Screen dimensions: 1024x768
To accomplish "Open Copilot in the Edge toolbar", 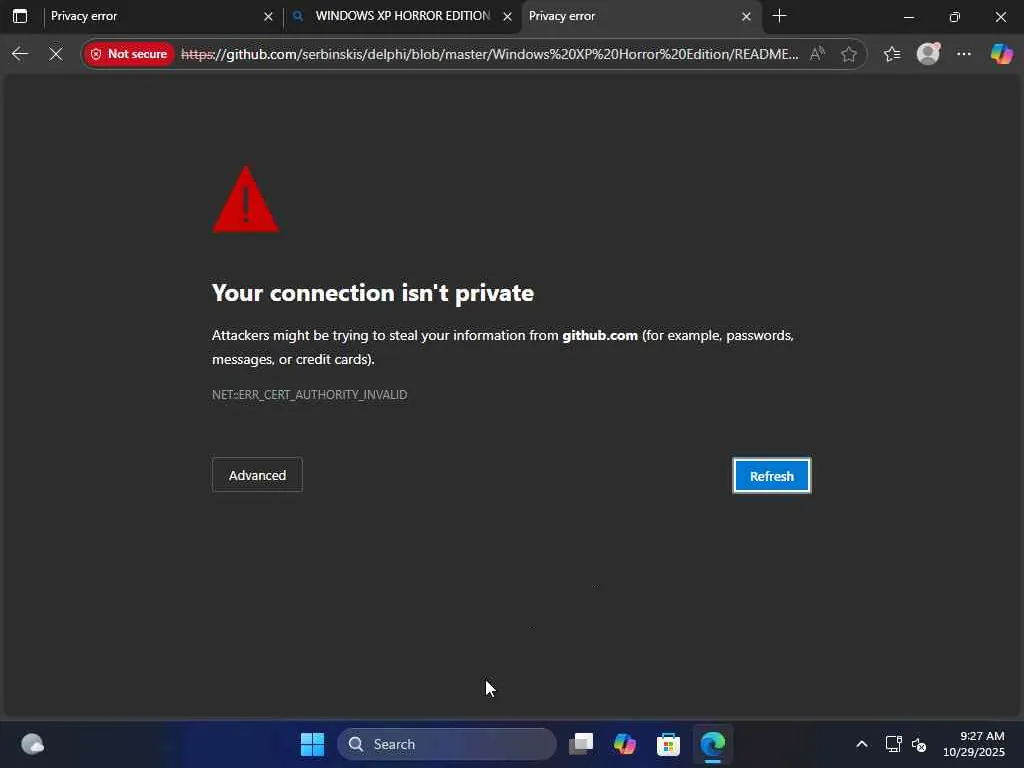I will 1001,54.
